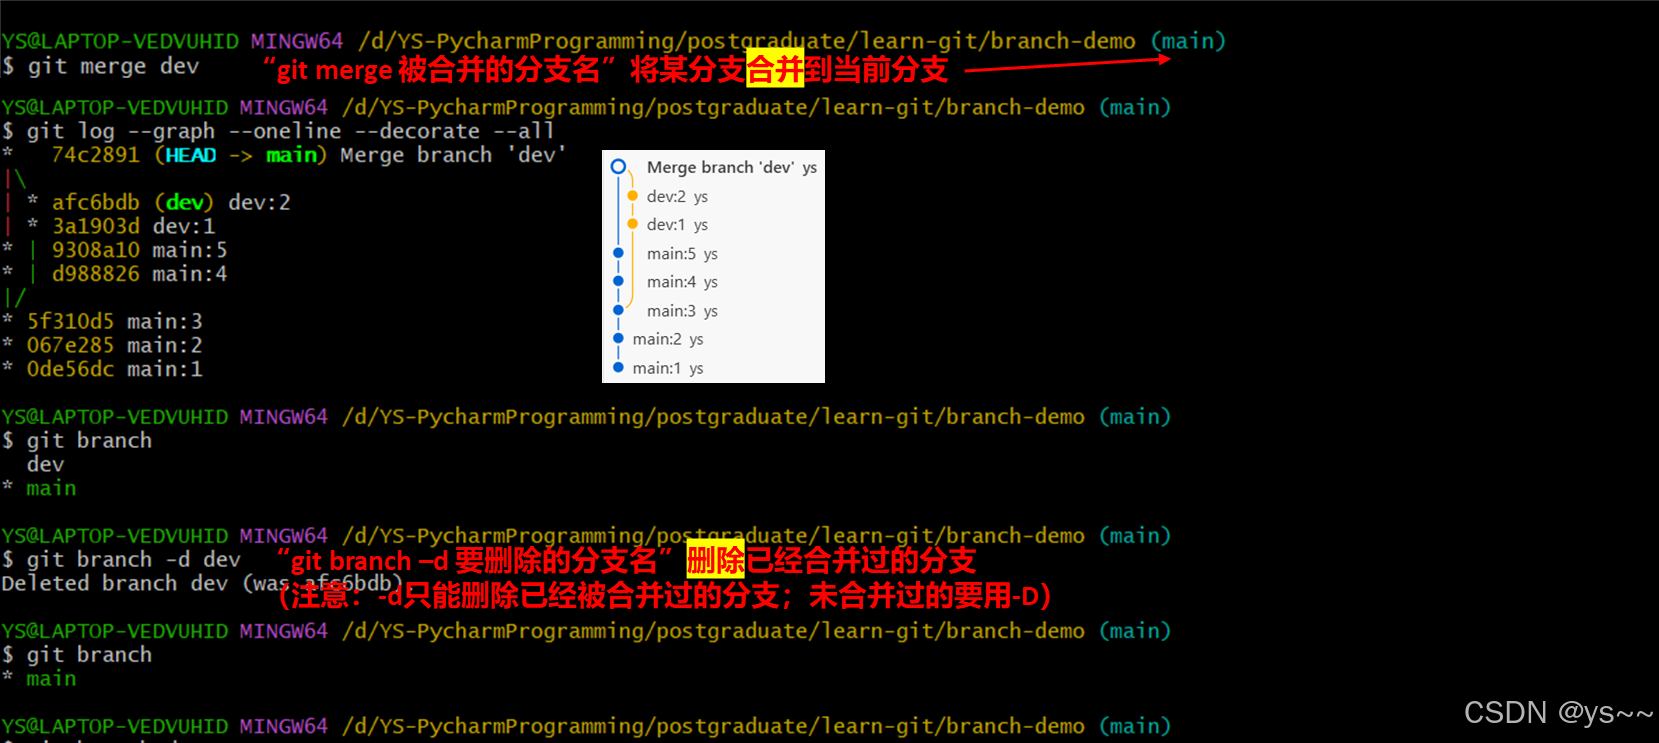The height and width of the screenshot is (743, 1659).
Task: Select the "main:3" label in the graph panel
Action: [x=671, y=310]
